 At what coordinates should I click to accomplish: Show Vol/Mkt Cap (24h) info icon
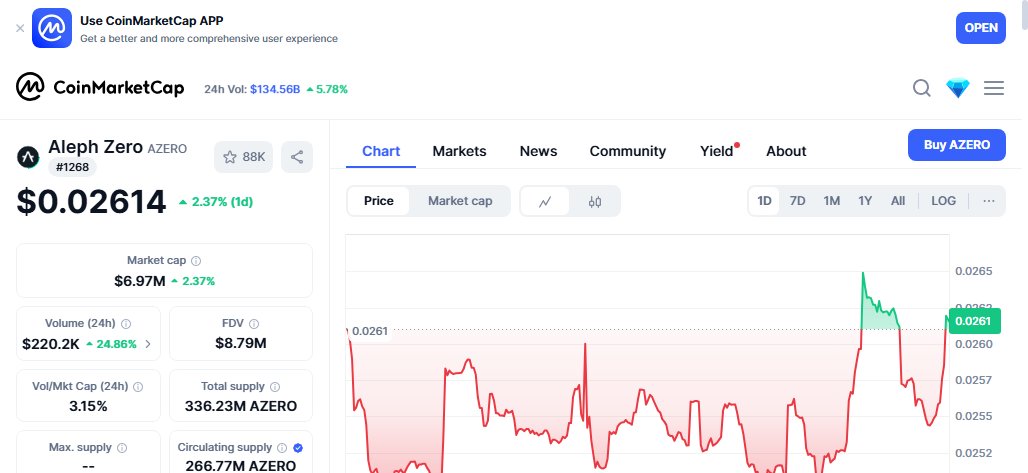pos(138,387)
